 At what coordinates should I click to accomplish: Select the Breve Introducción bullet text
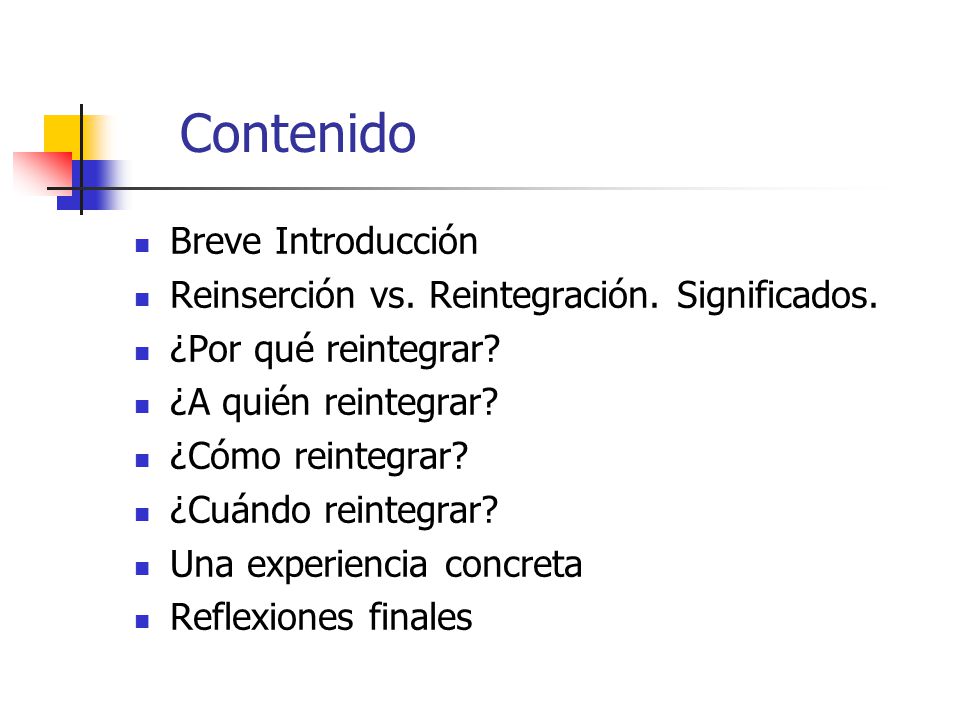click(x=324, y=241)
